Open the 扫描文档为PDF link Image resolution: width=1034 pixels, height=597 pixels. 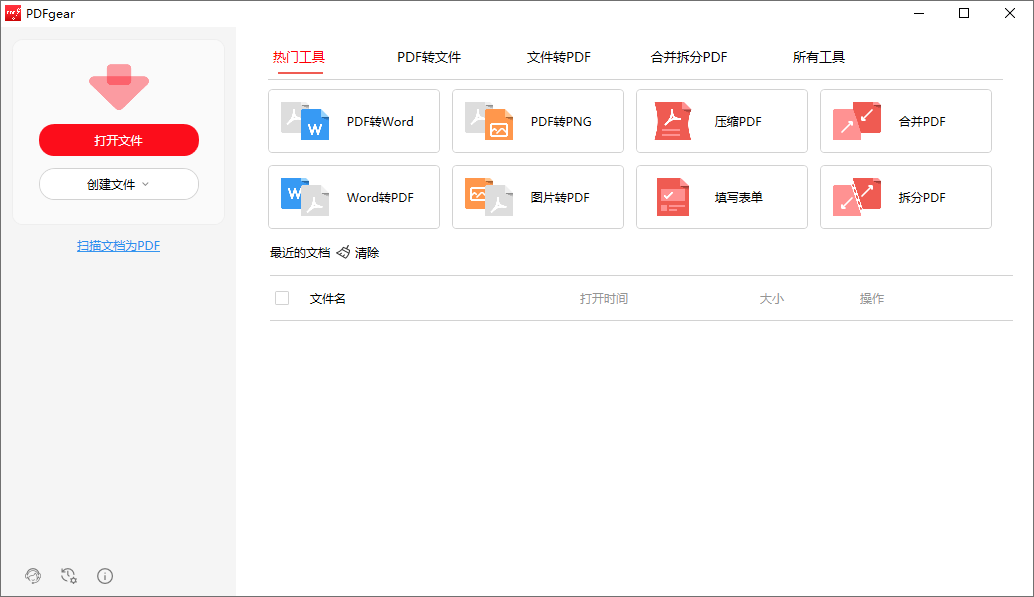coord(118,245)
